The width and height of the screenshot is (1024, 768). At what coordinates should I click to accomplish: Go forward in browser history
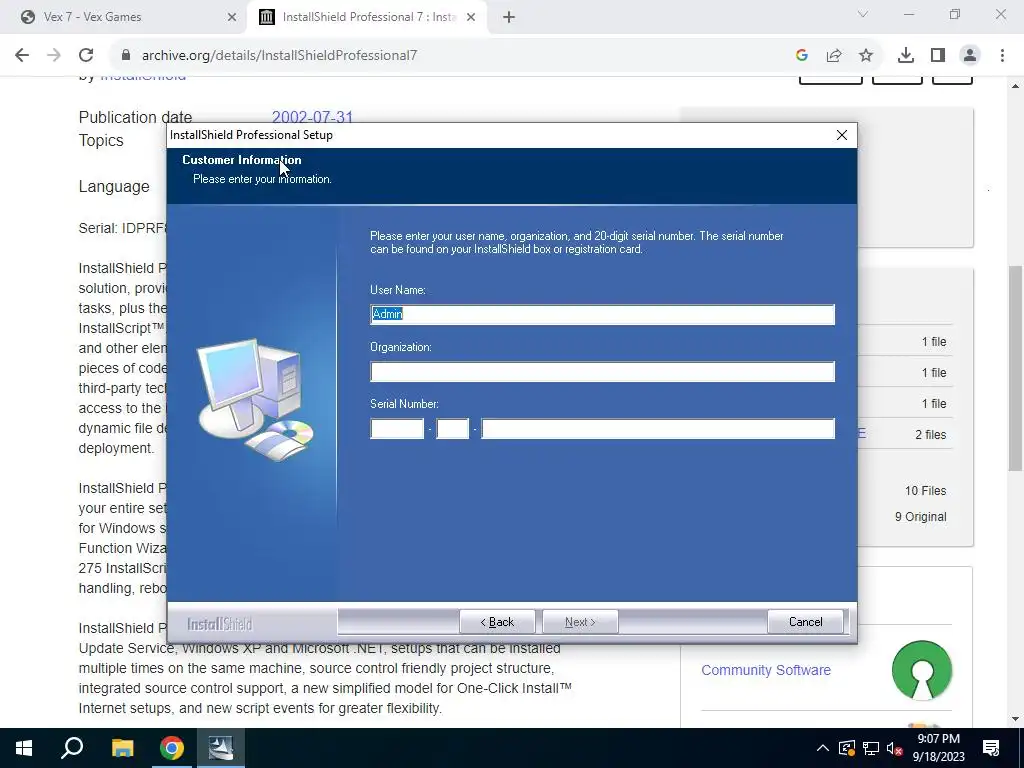(x=54, y=56)
